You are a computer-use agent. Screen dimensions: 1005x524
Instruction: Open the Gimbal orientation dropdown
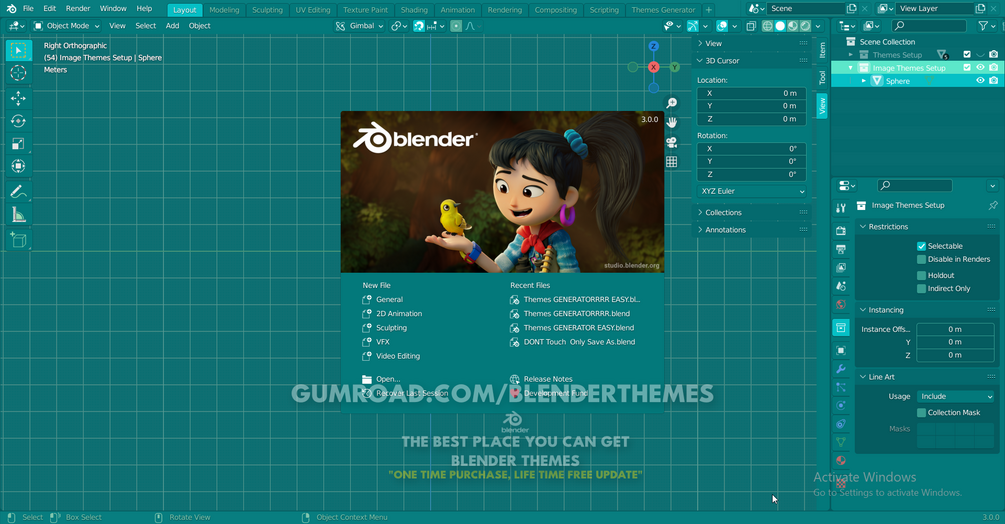pos(359,26)
